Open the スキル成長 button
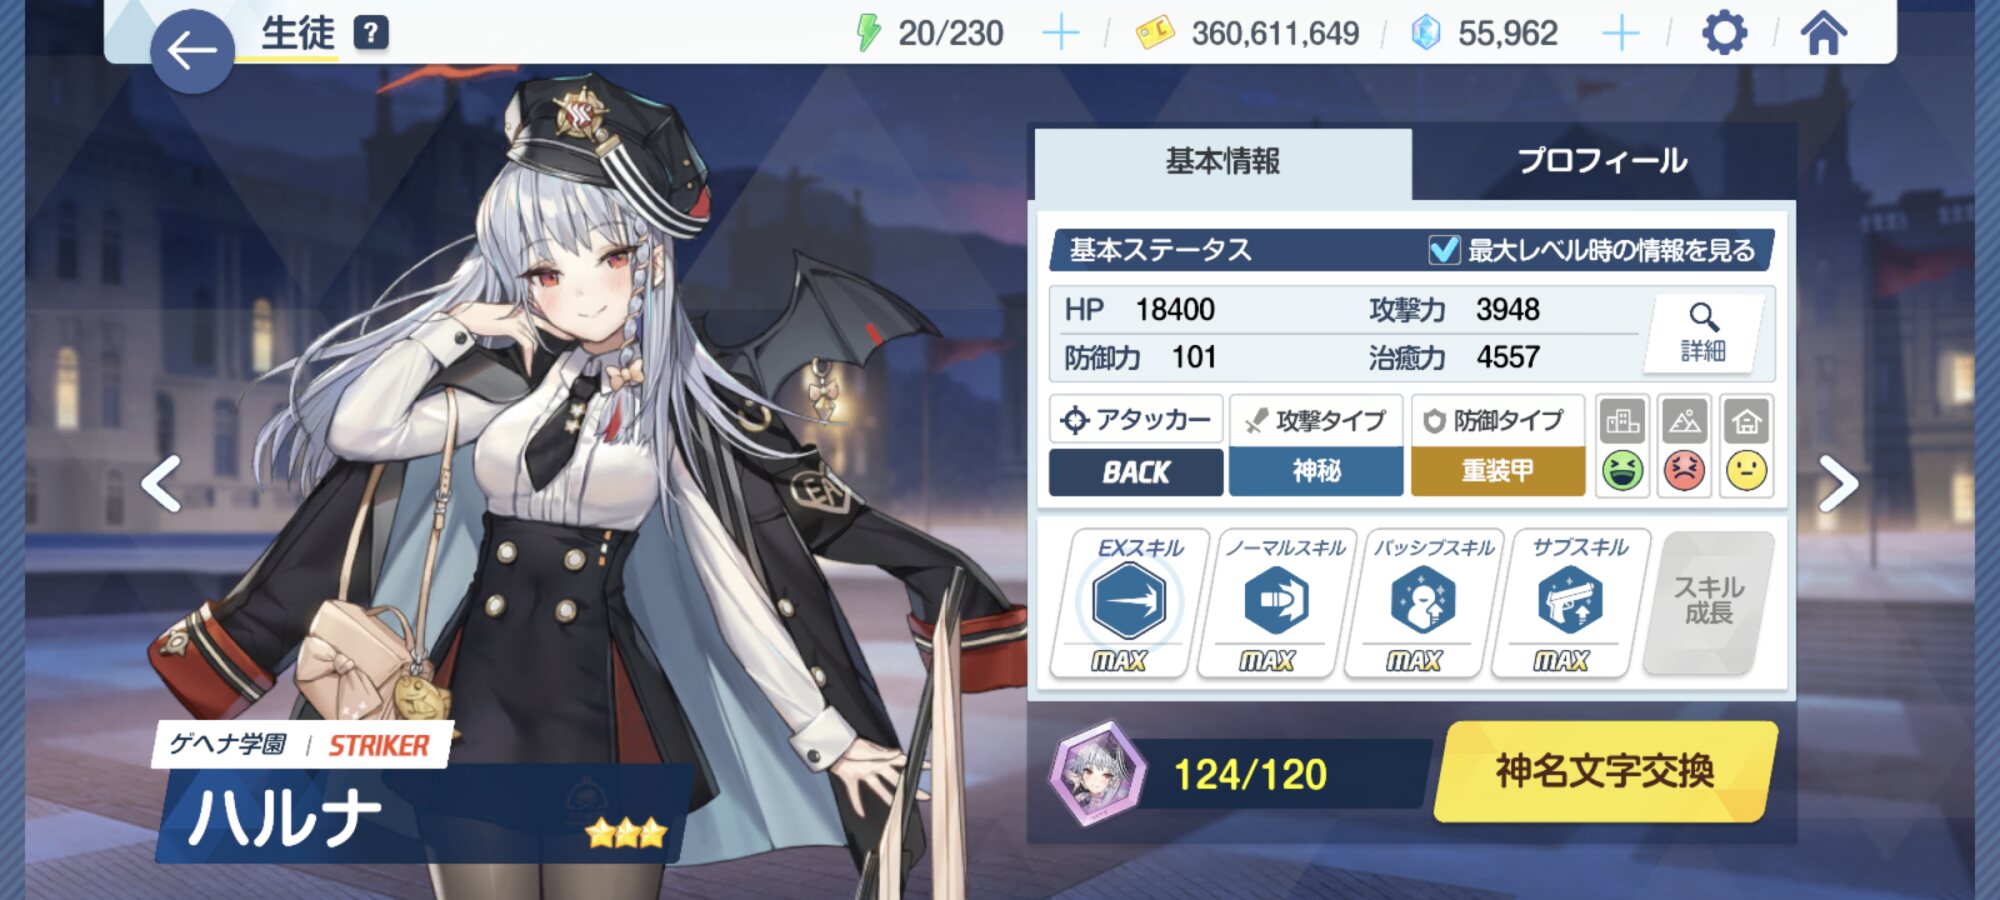This screenshot has height=900, width=2000. pyautogui.click(x=1709, y=601)
